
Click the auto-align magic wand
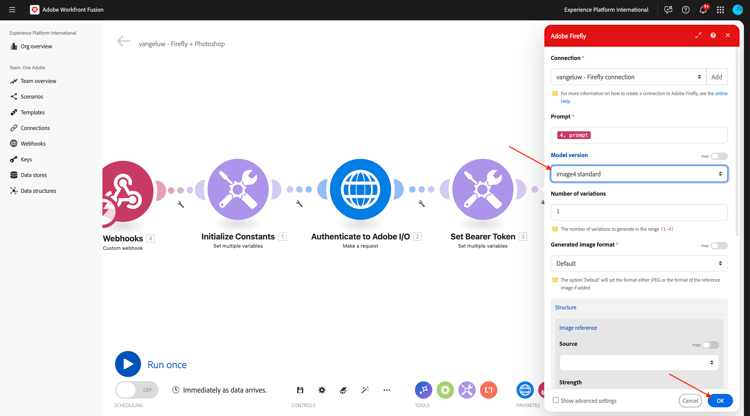(x=365, y=390)
